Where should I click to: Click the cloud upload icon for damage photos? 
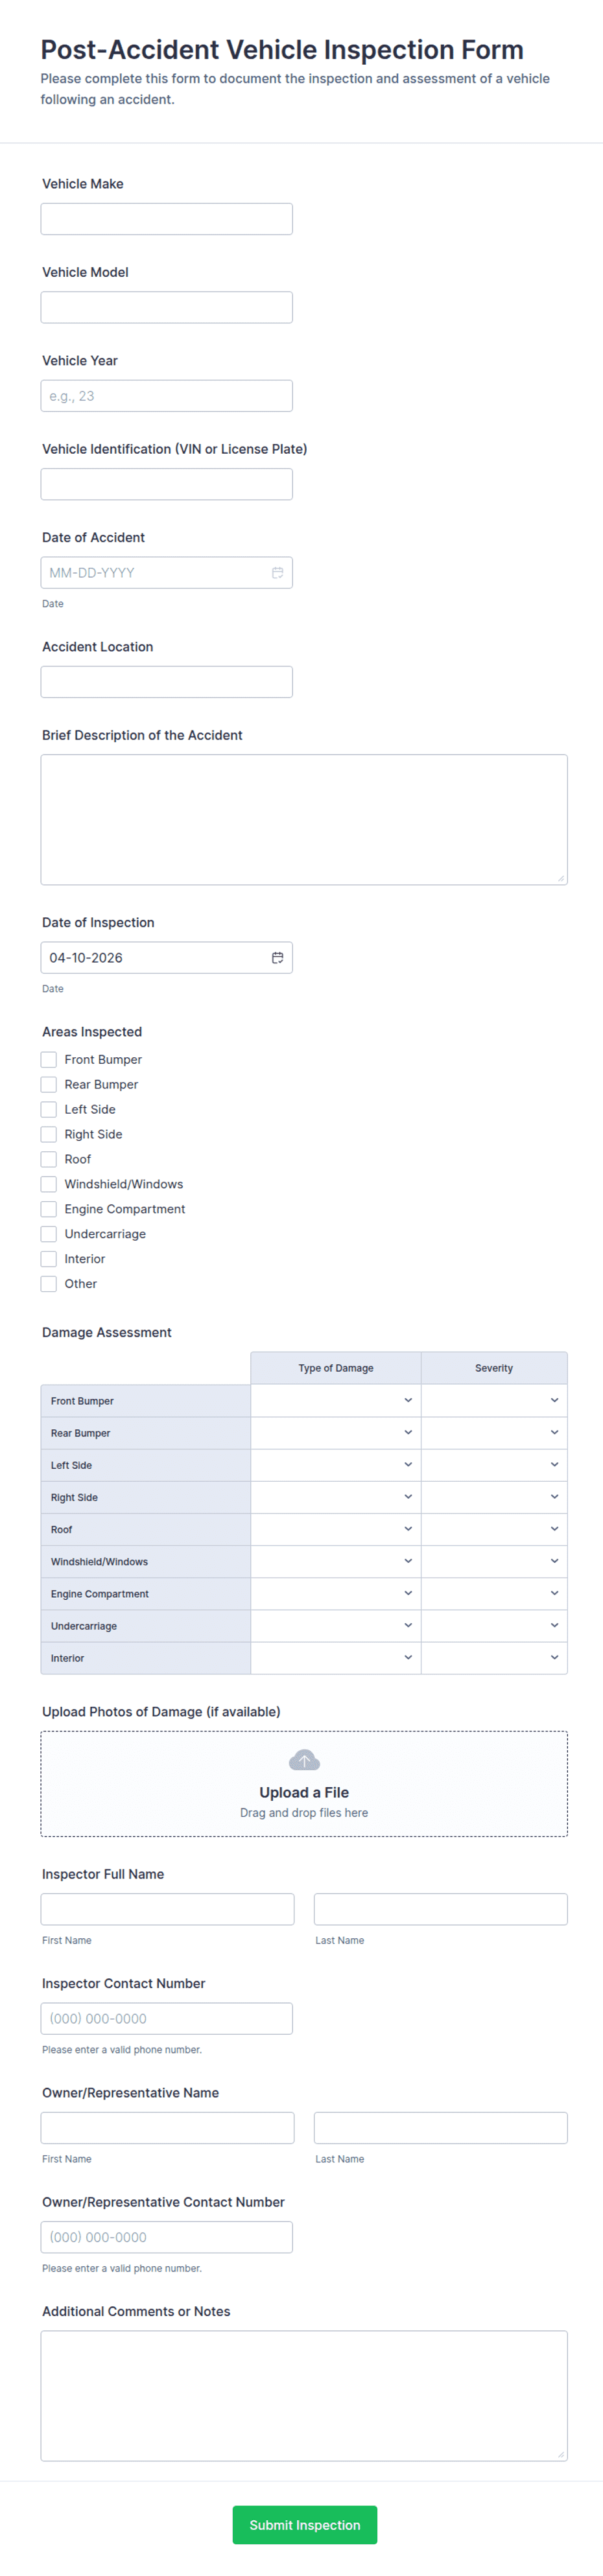pos(304,1759)
